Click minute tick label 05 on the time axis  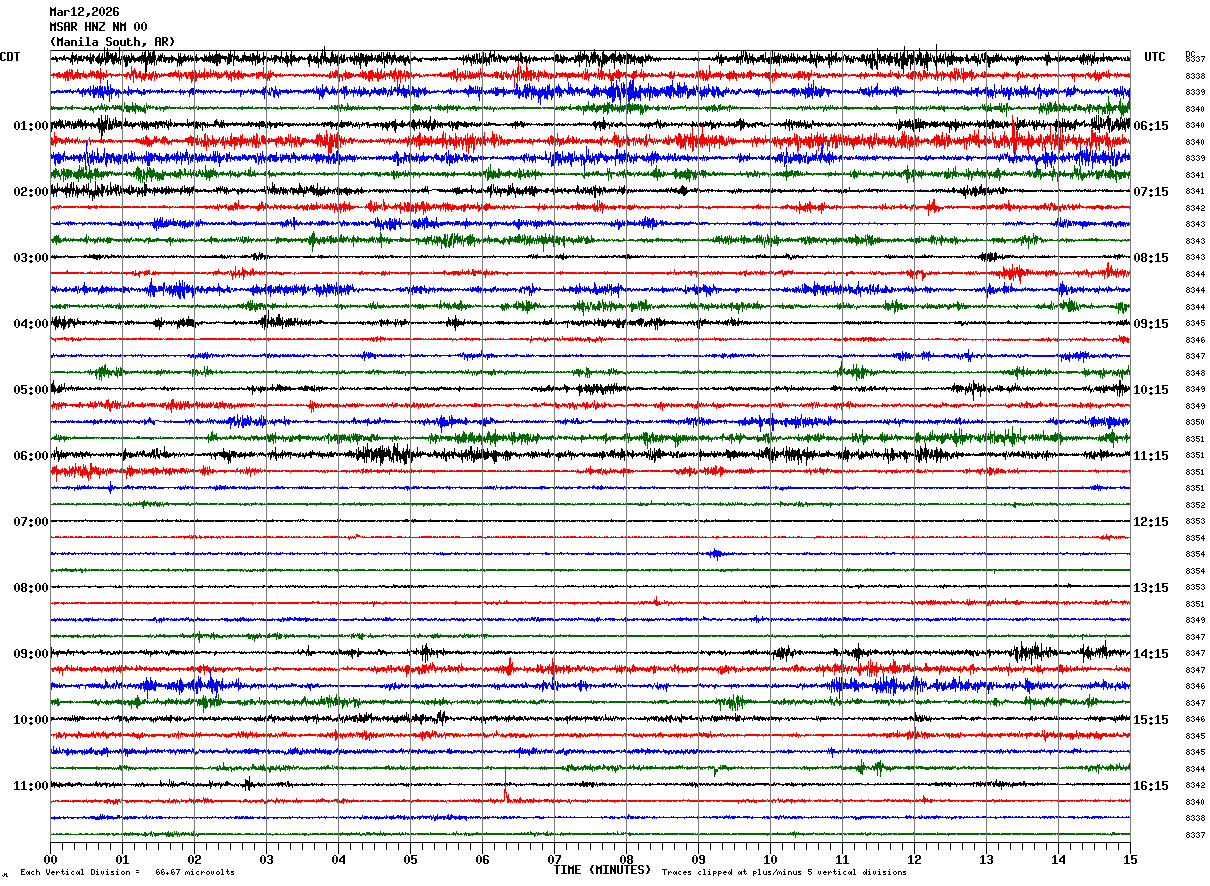click(410, 859)
